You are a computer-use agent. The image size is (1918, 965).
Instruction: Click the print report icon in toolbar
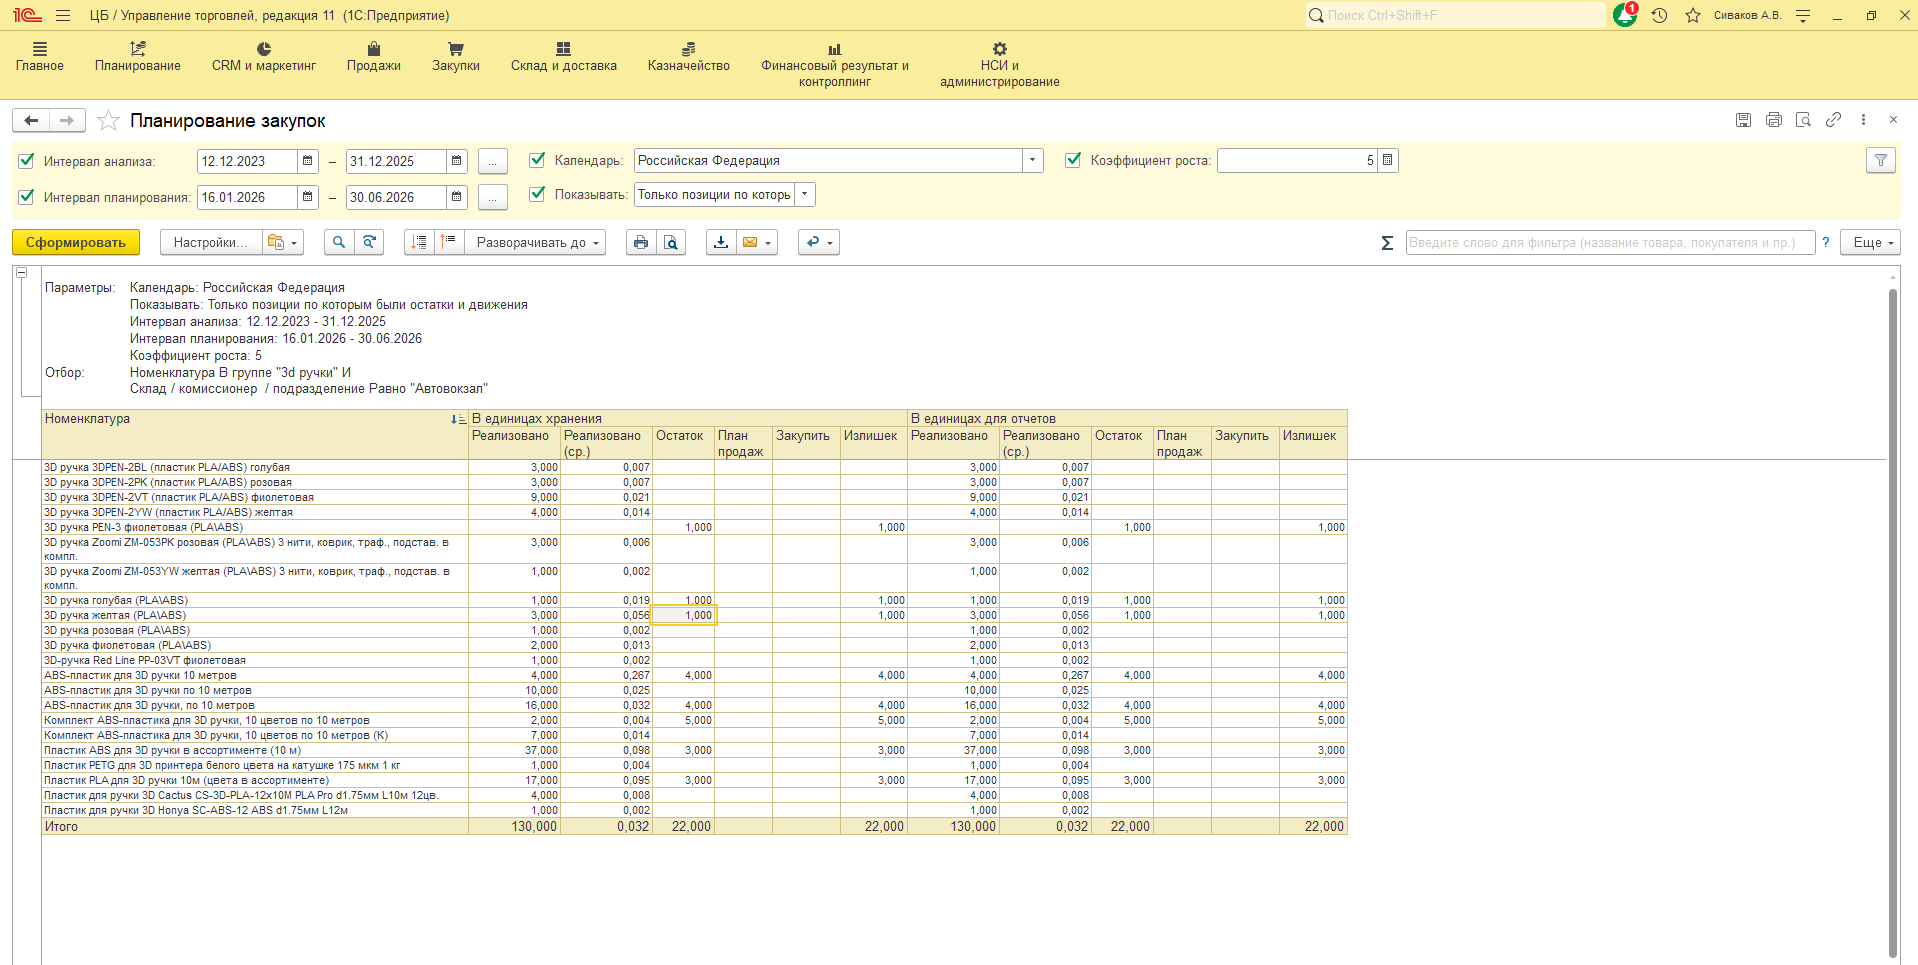[x=641, y=242]
